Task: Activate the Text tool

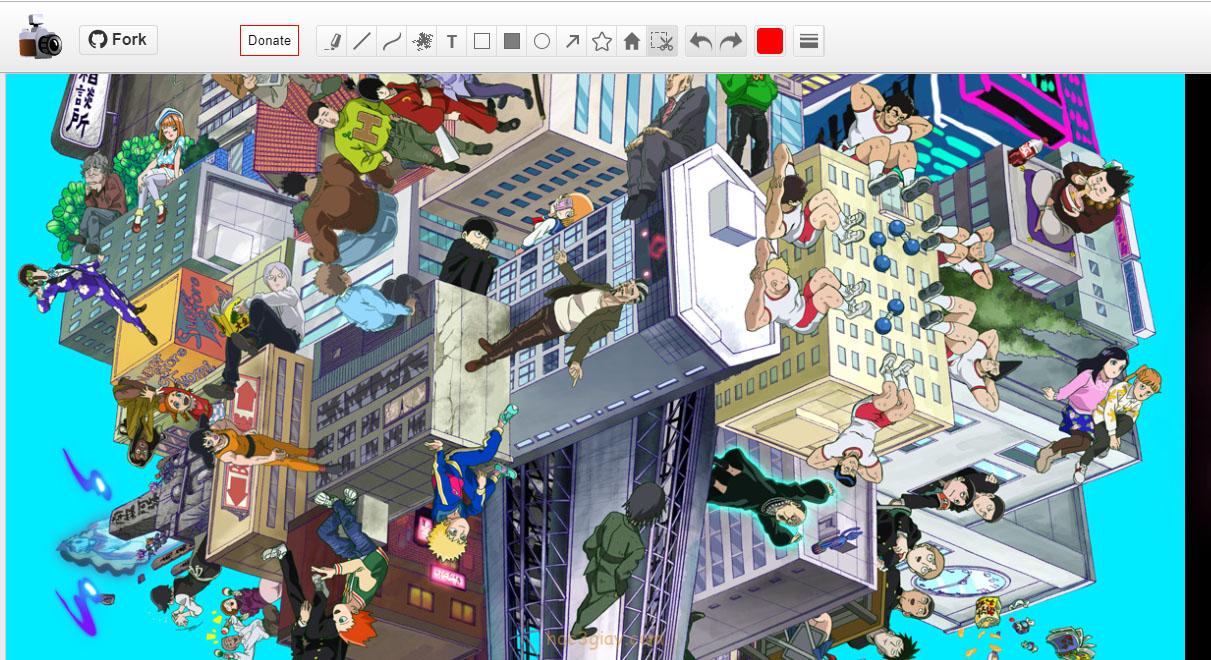Action: point(452,41)
